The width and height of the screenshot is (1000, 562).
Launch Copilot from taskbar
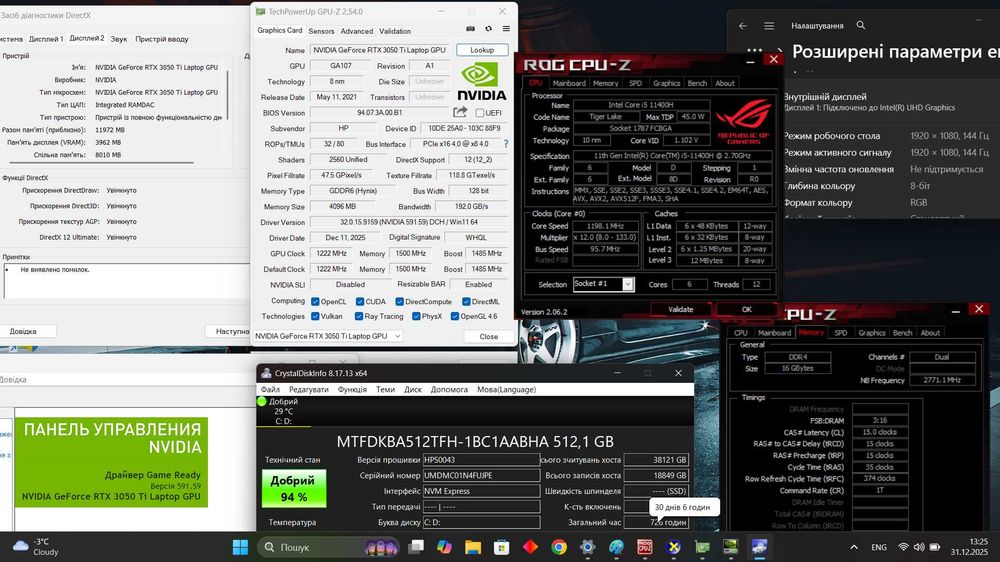coord(445,547)
